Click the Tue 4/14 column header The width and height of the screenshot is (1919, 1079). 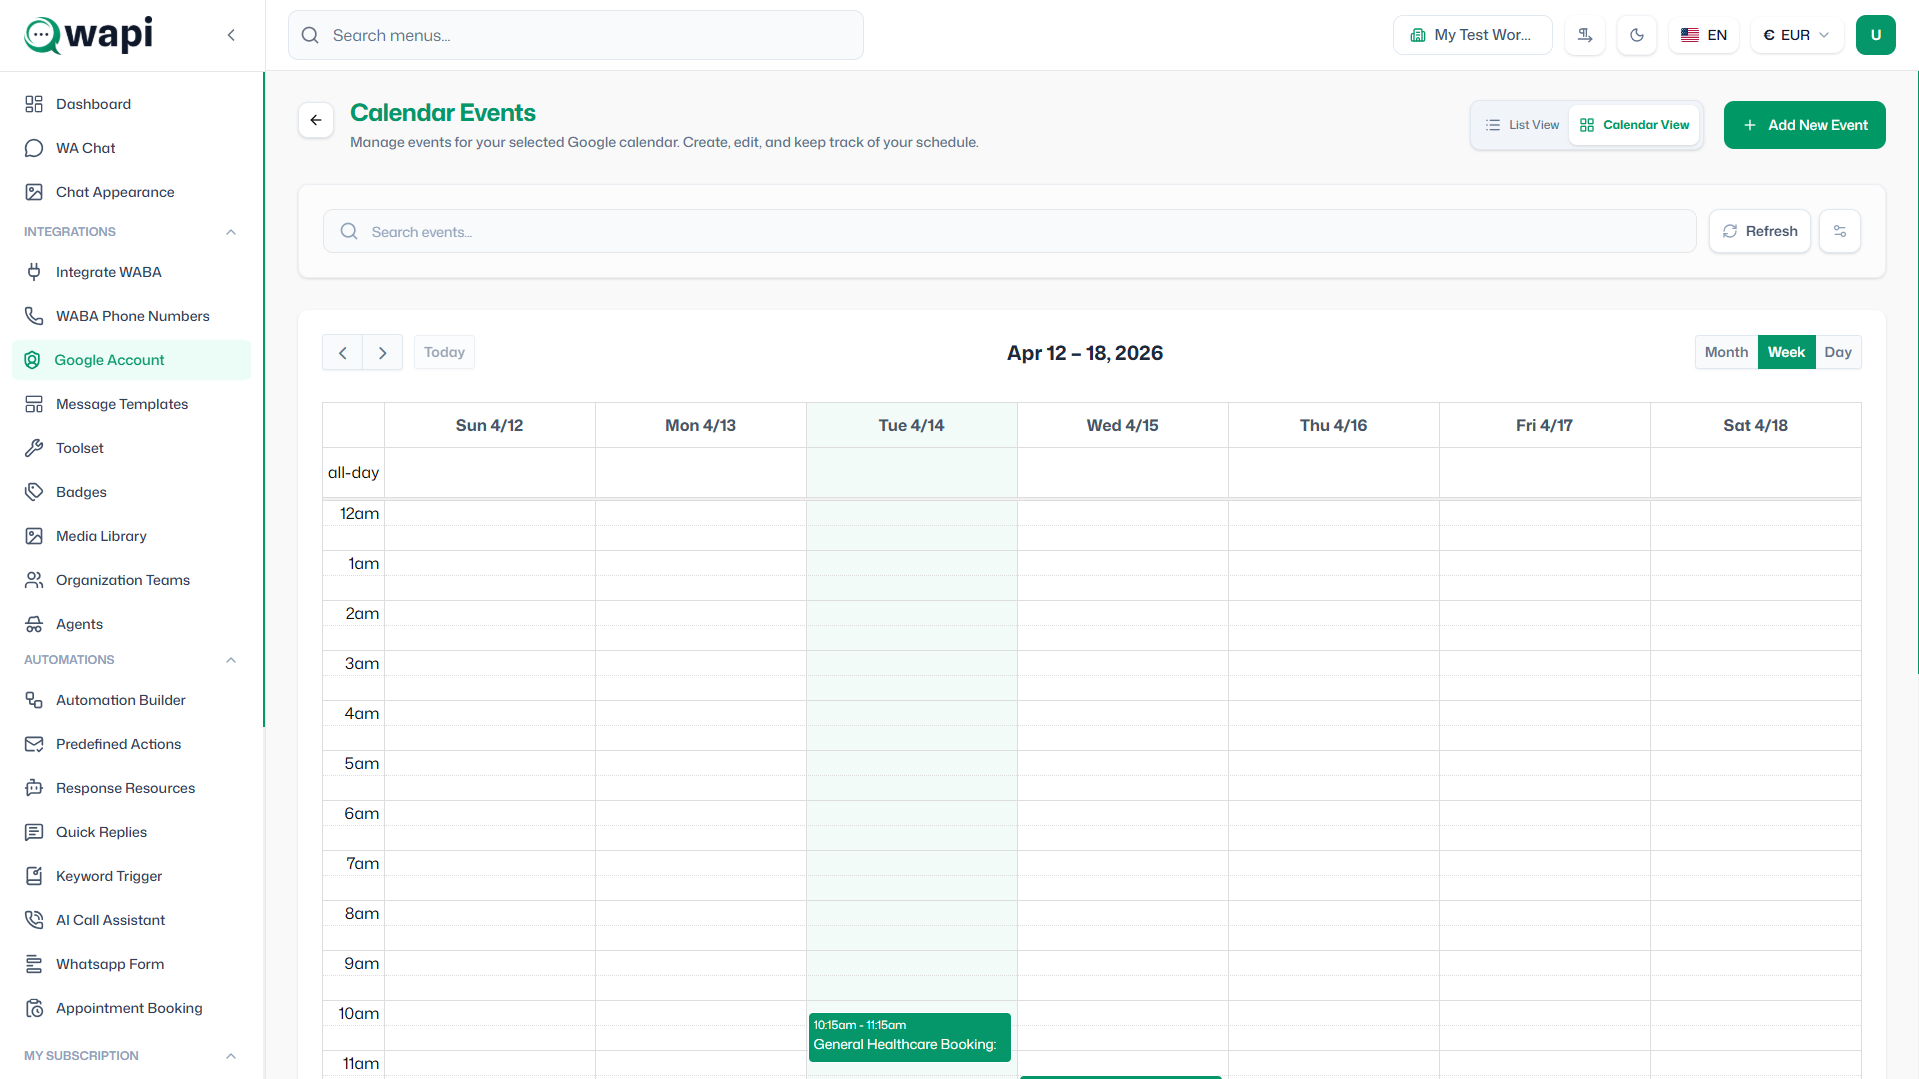(911, 425)
